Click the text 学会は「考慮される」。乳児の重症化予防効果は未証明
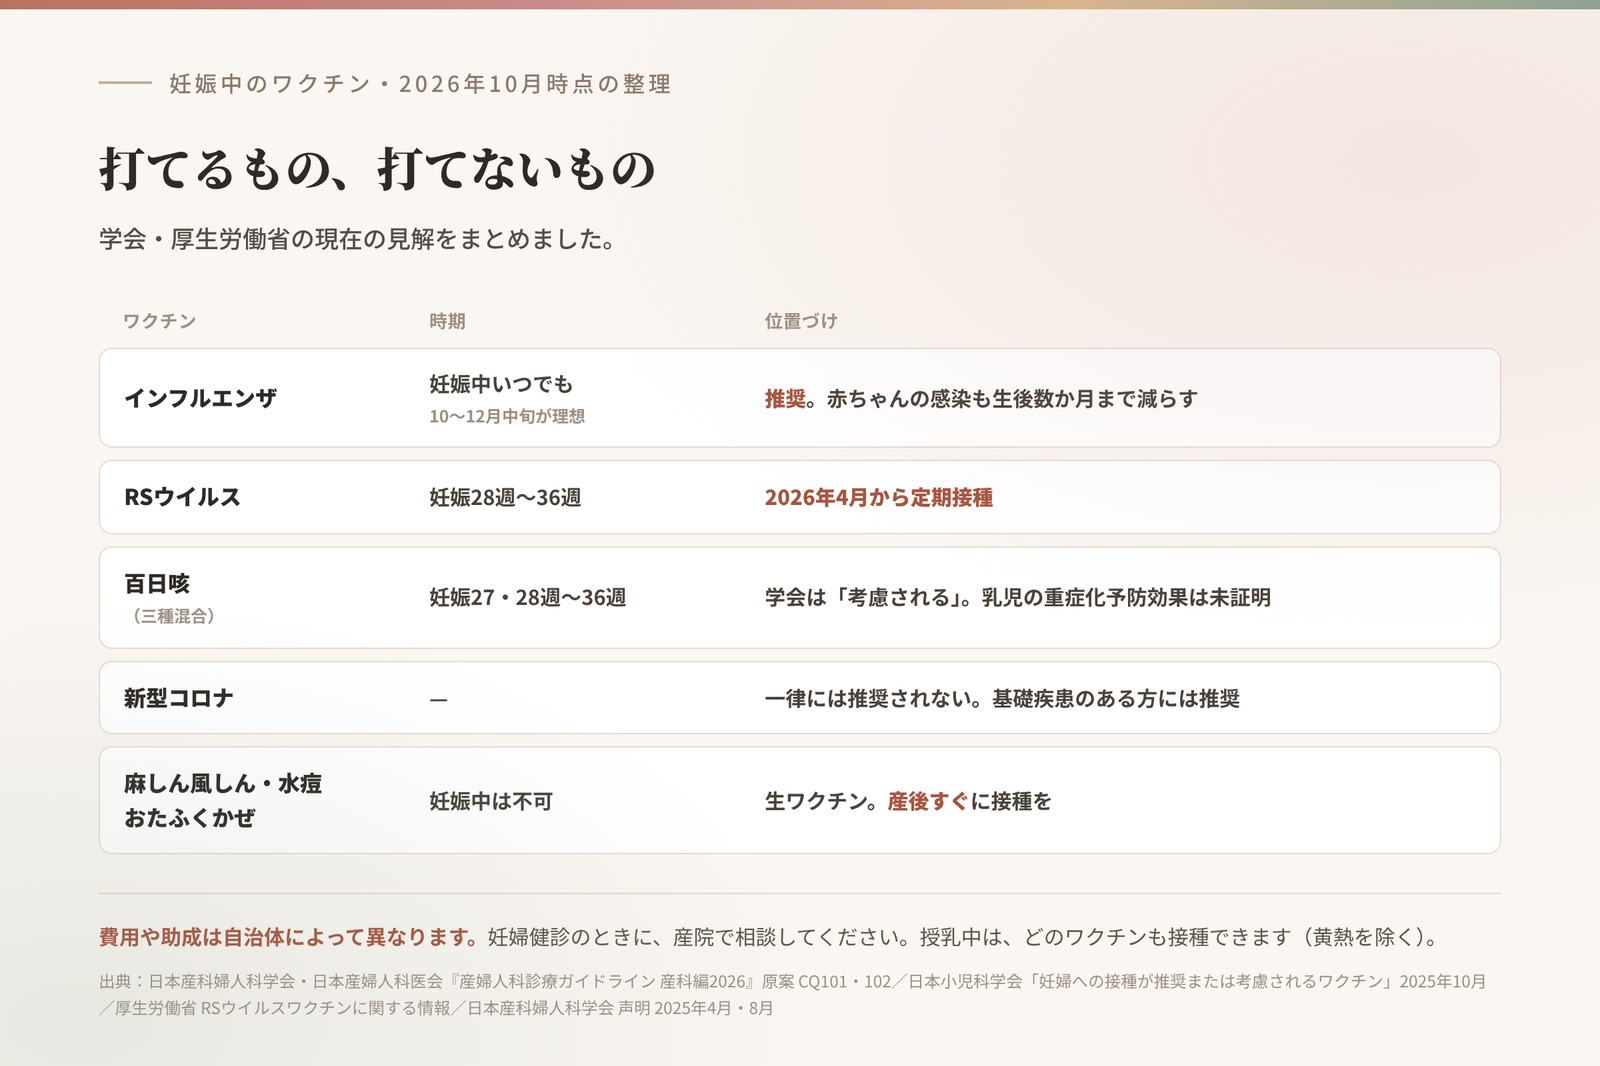This screenshot has width=1600, height=1066. [1018, 597]
